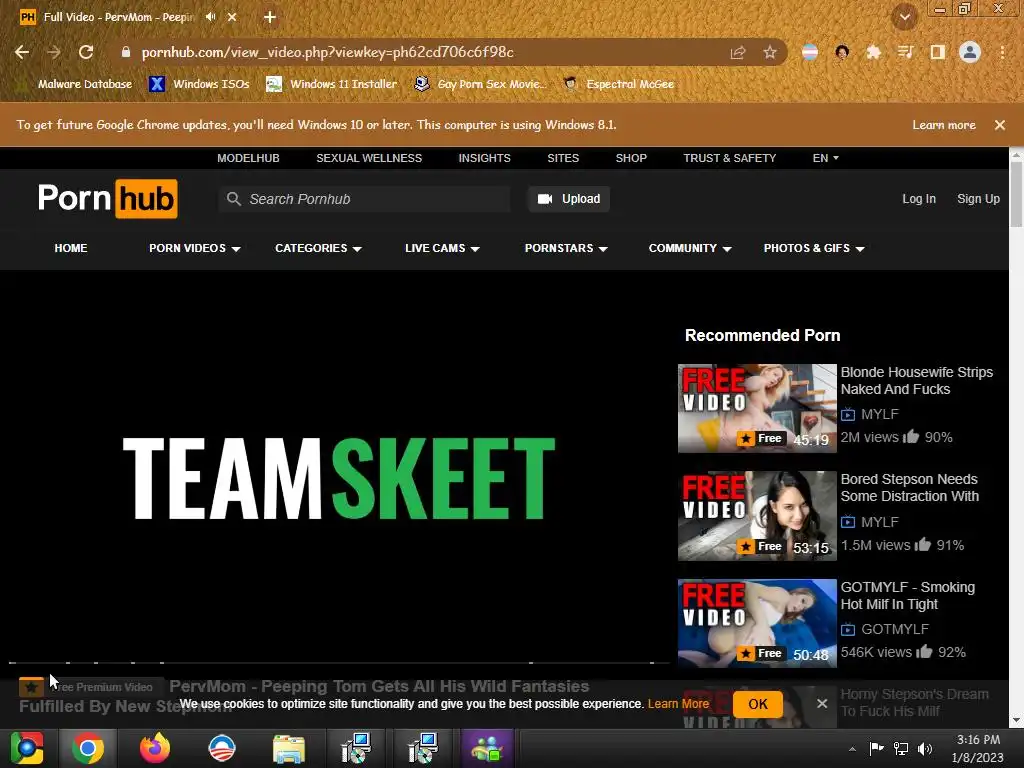Open the recommended thumbnail lasting 50:48
Screen dimensions: 1024x768
tap(757, 623)
